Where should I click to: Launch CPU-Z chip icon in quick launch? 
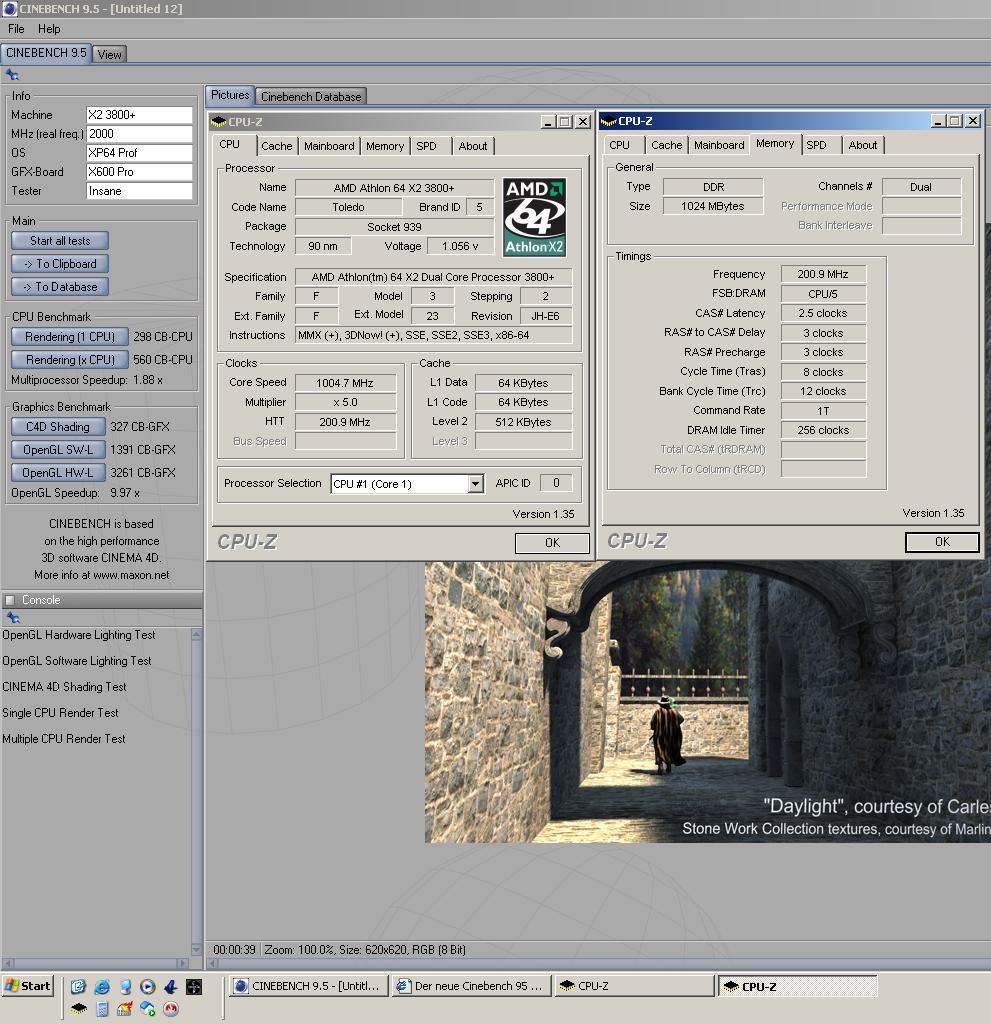78,1009
